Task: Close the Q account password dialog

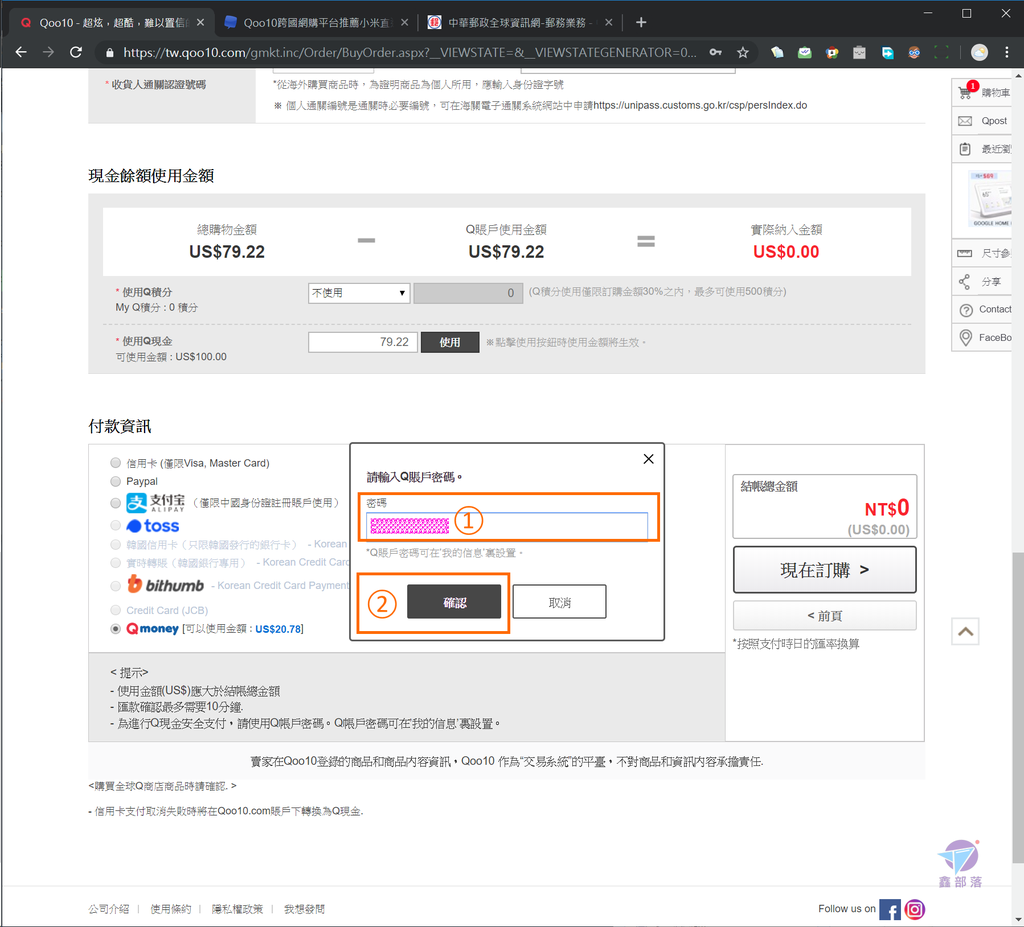Action: (x=648, y=459)
